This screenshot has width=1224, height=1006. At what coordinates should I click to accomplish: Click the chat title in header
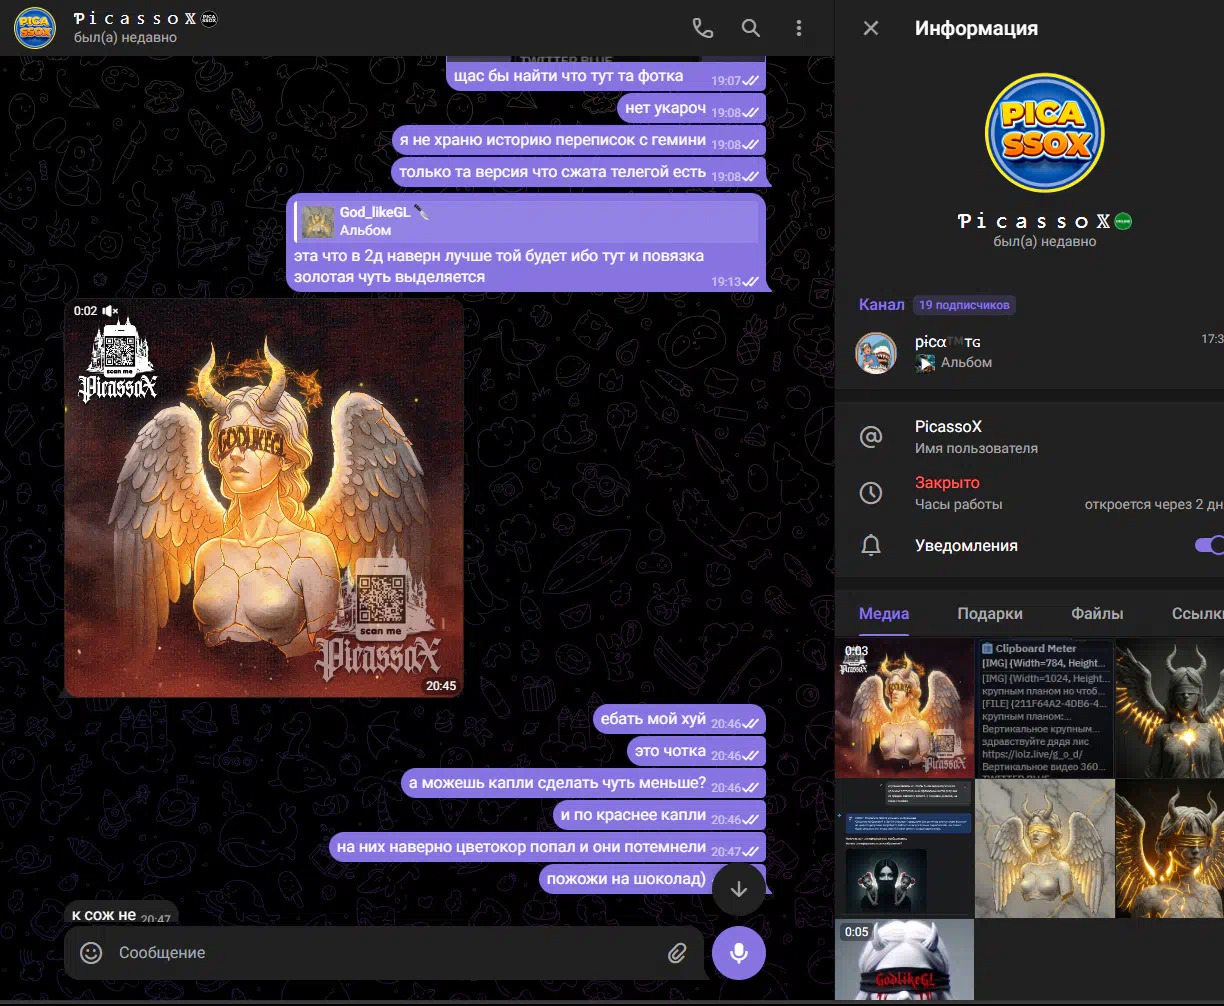136,19
